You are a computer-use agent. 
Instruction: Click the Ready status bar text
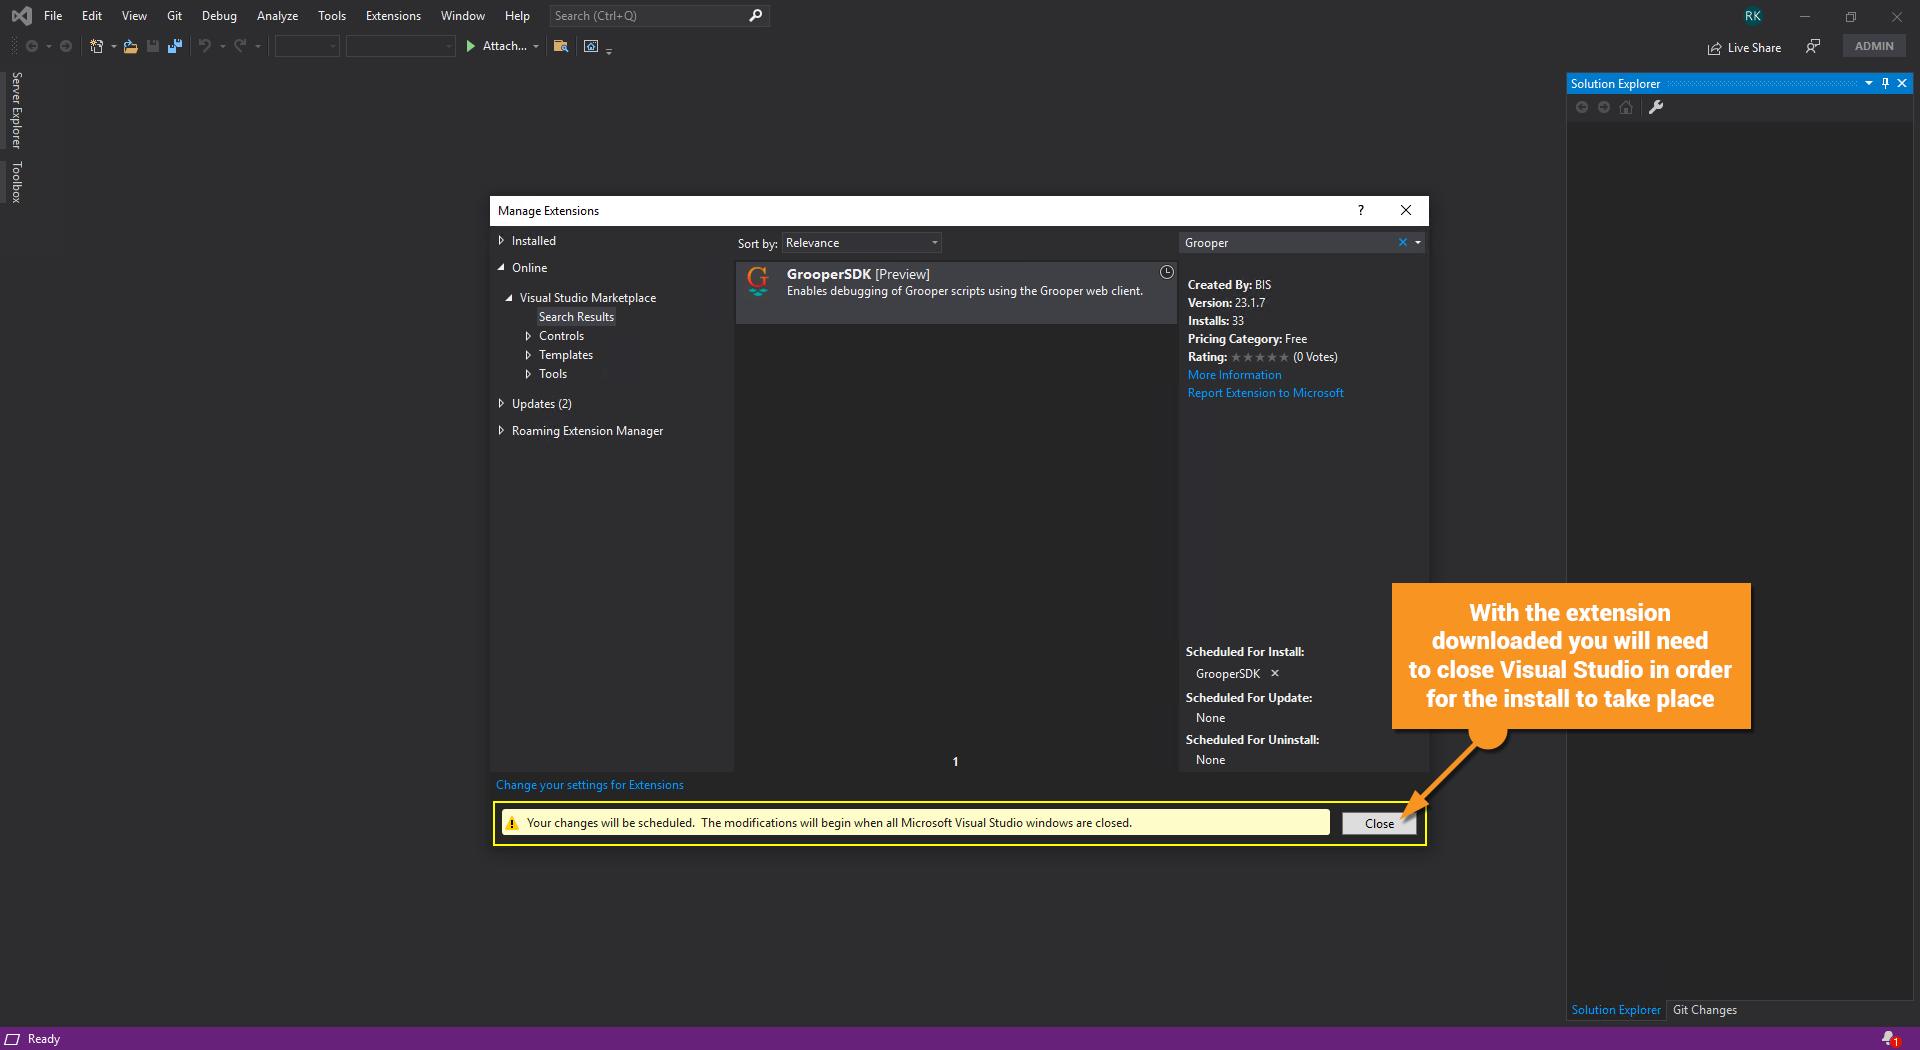(x=44, y=1039)
